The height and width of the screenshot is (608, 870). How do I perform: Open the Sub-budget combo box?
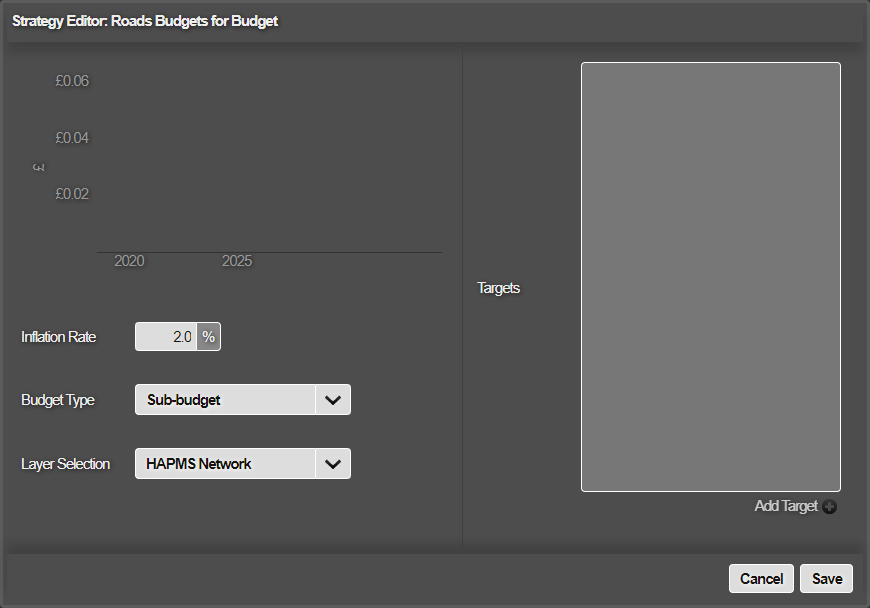tap(242, 399)
